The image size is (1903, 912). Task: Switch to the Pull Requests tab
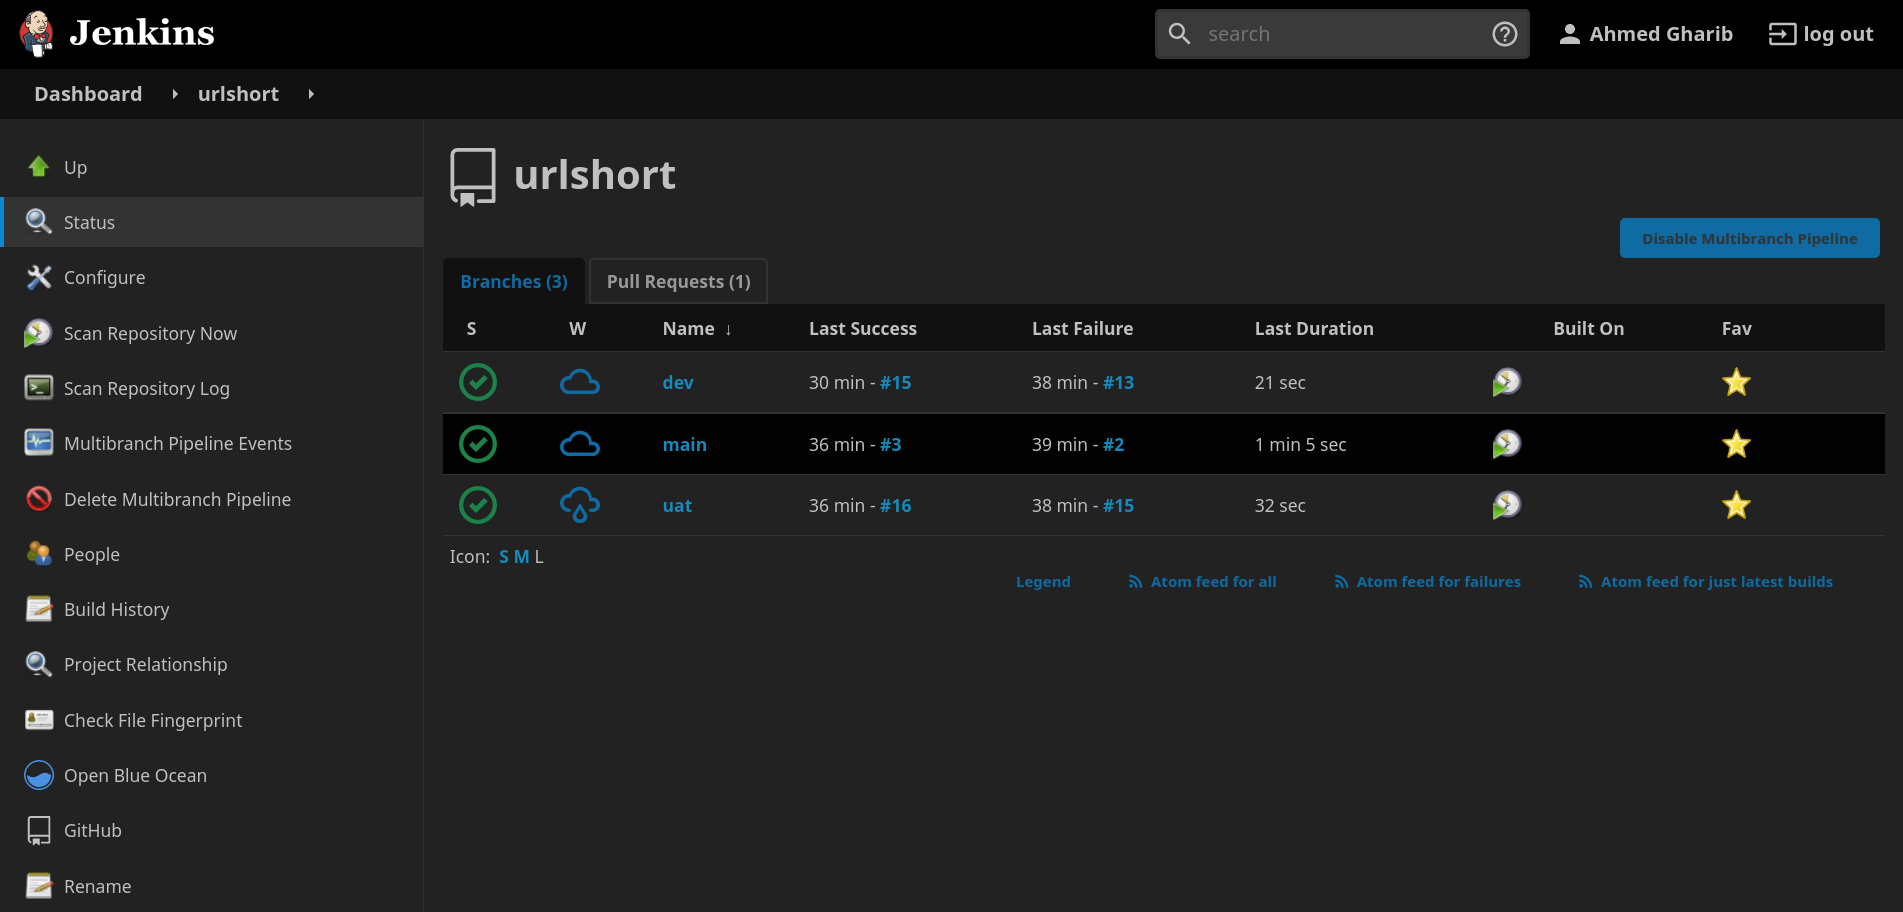click(678, 281)
